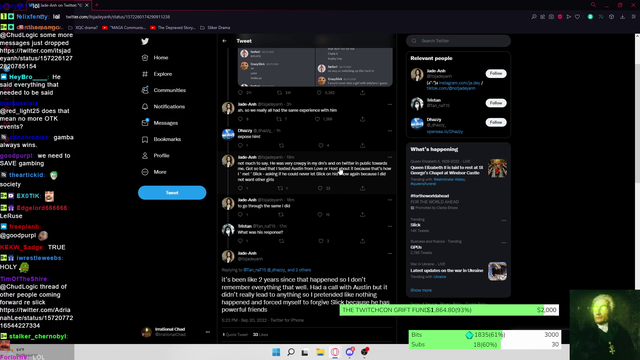Screen dimensions: 640x360
Task: Go back using Tweet header arrow
Action: pyautogui.click(x=224, y=41)
